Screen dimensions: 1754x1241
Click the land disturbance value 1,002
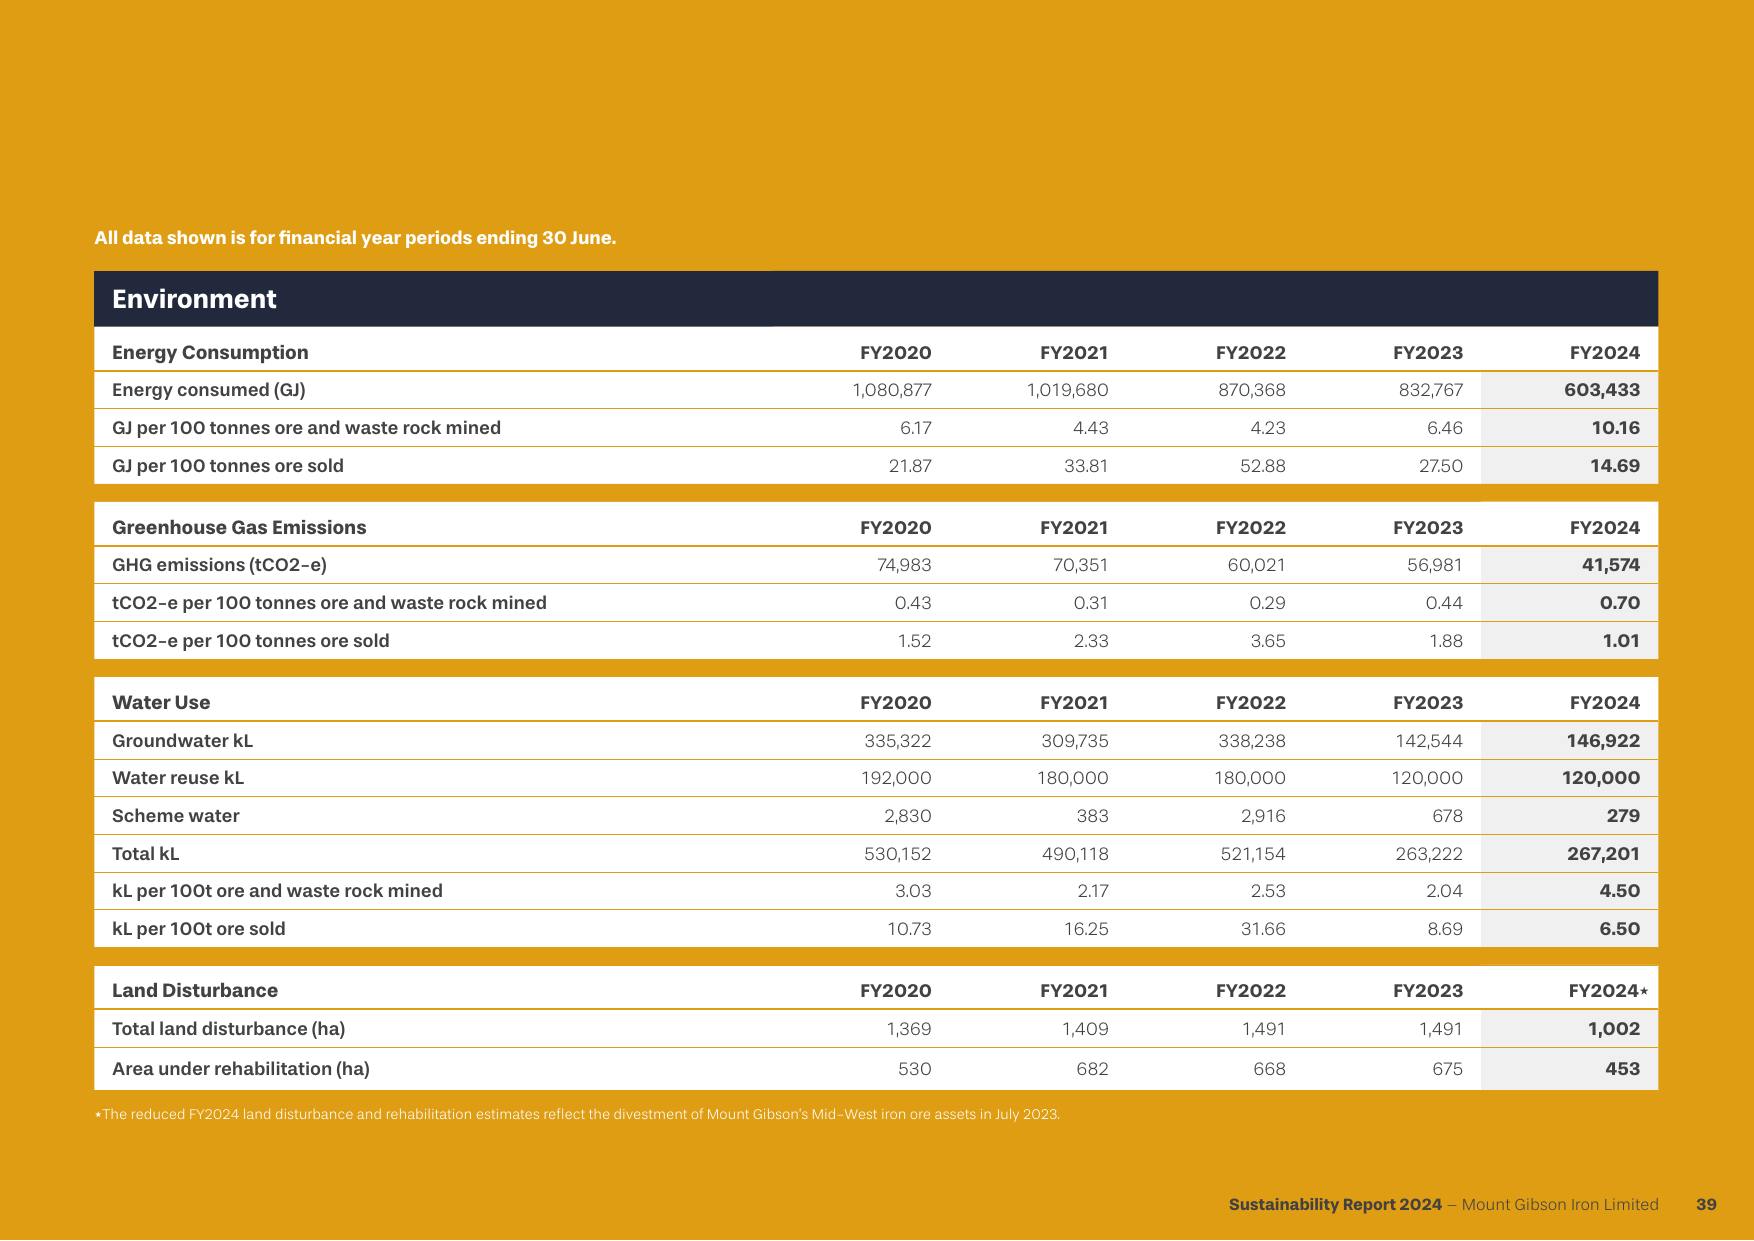[1614, 1029]
